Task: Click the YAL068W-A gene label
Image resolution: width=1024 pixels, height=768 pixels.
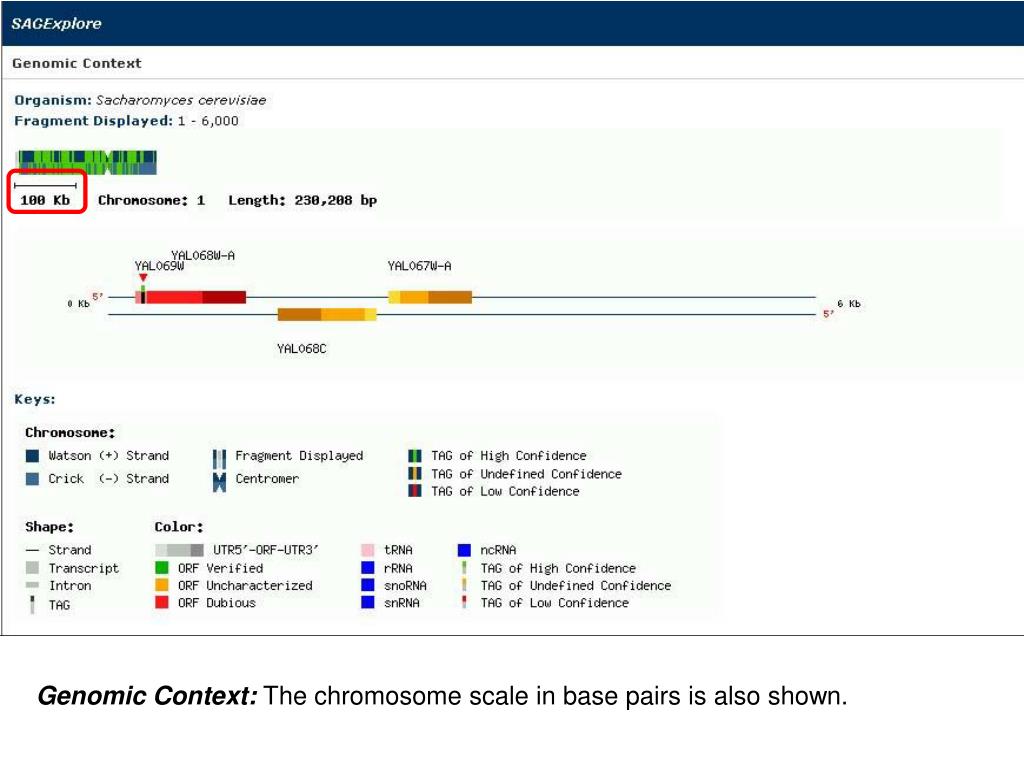Action: [203, 255]
